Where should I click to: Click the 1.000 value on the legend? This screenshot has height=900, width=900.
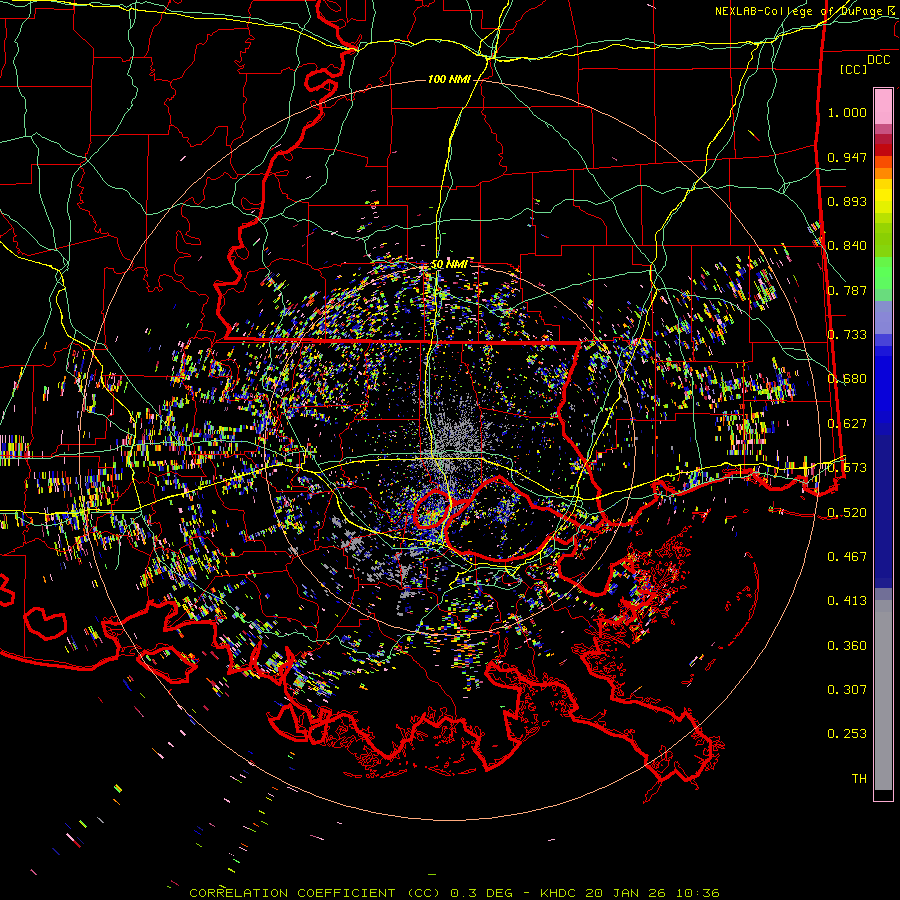tap(847, 112)
